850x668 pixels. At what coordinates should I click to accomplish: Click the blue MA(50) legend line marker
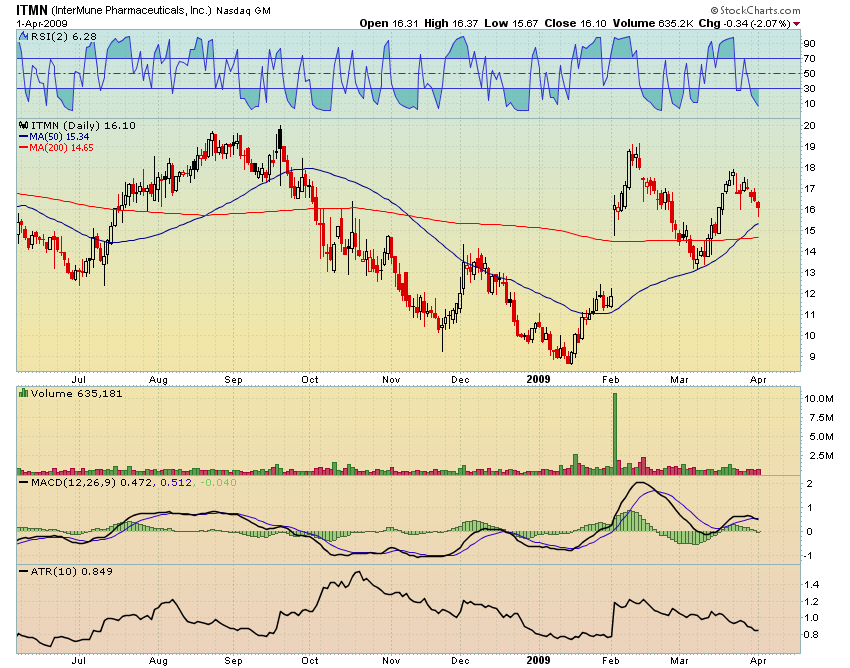click(x=23, y=137)
